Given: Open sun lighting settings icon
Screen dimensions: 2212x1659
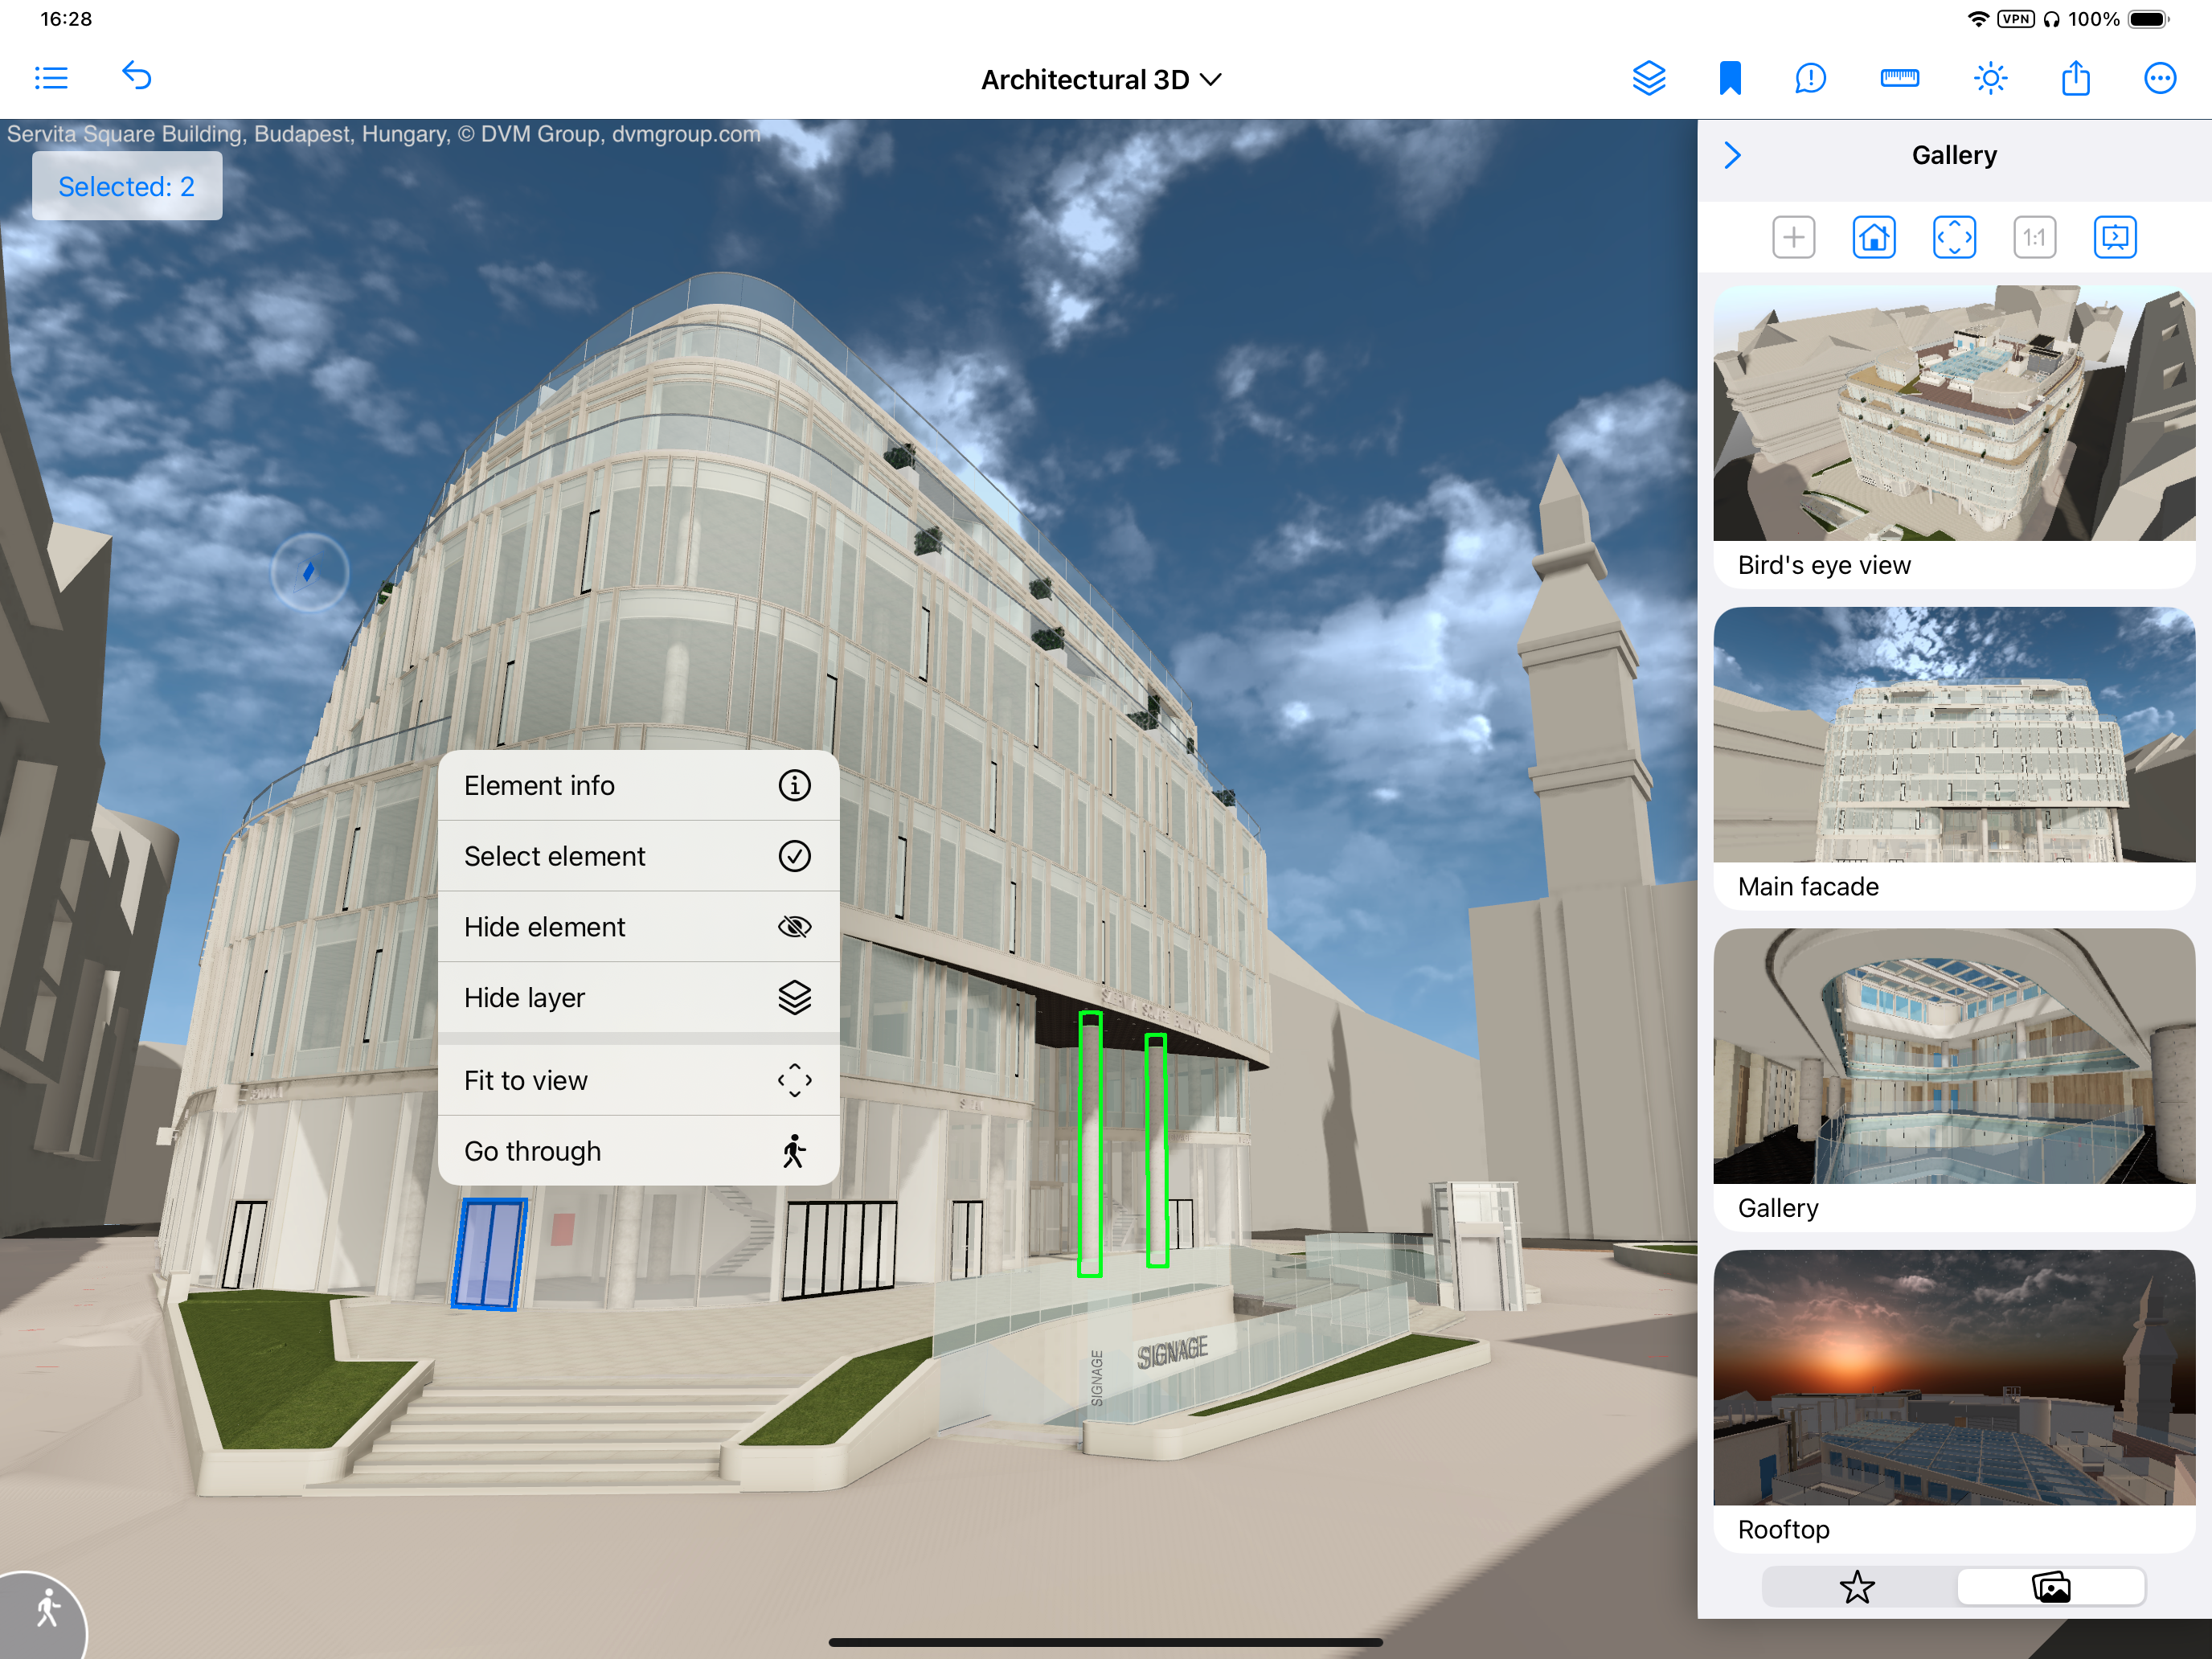Looking at the screenshot, I should pos(1990,78).
